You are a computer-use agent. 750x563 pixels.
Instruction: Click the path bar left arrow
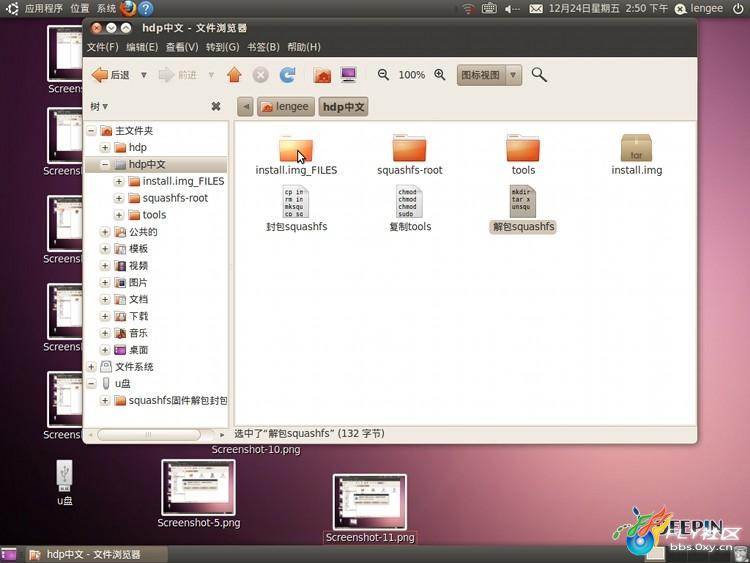tap(245, 107)
